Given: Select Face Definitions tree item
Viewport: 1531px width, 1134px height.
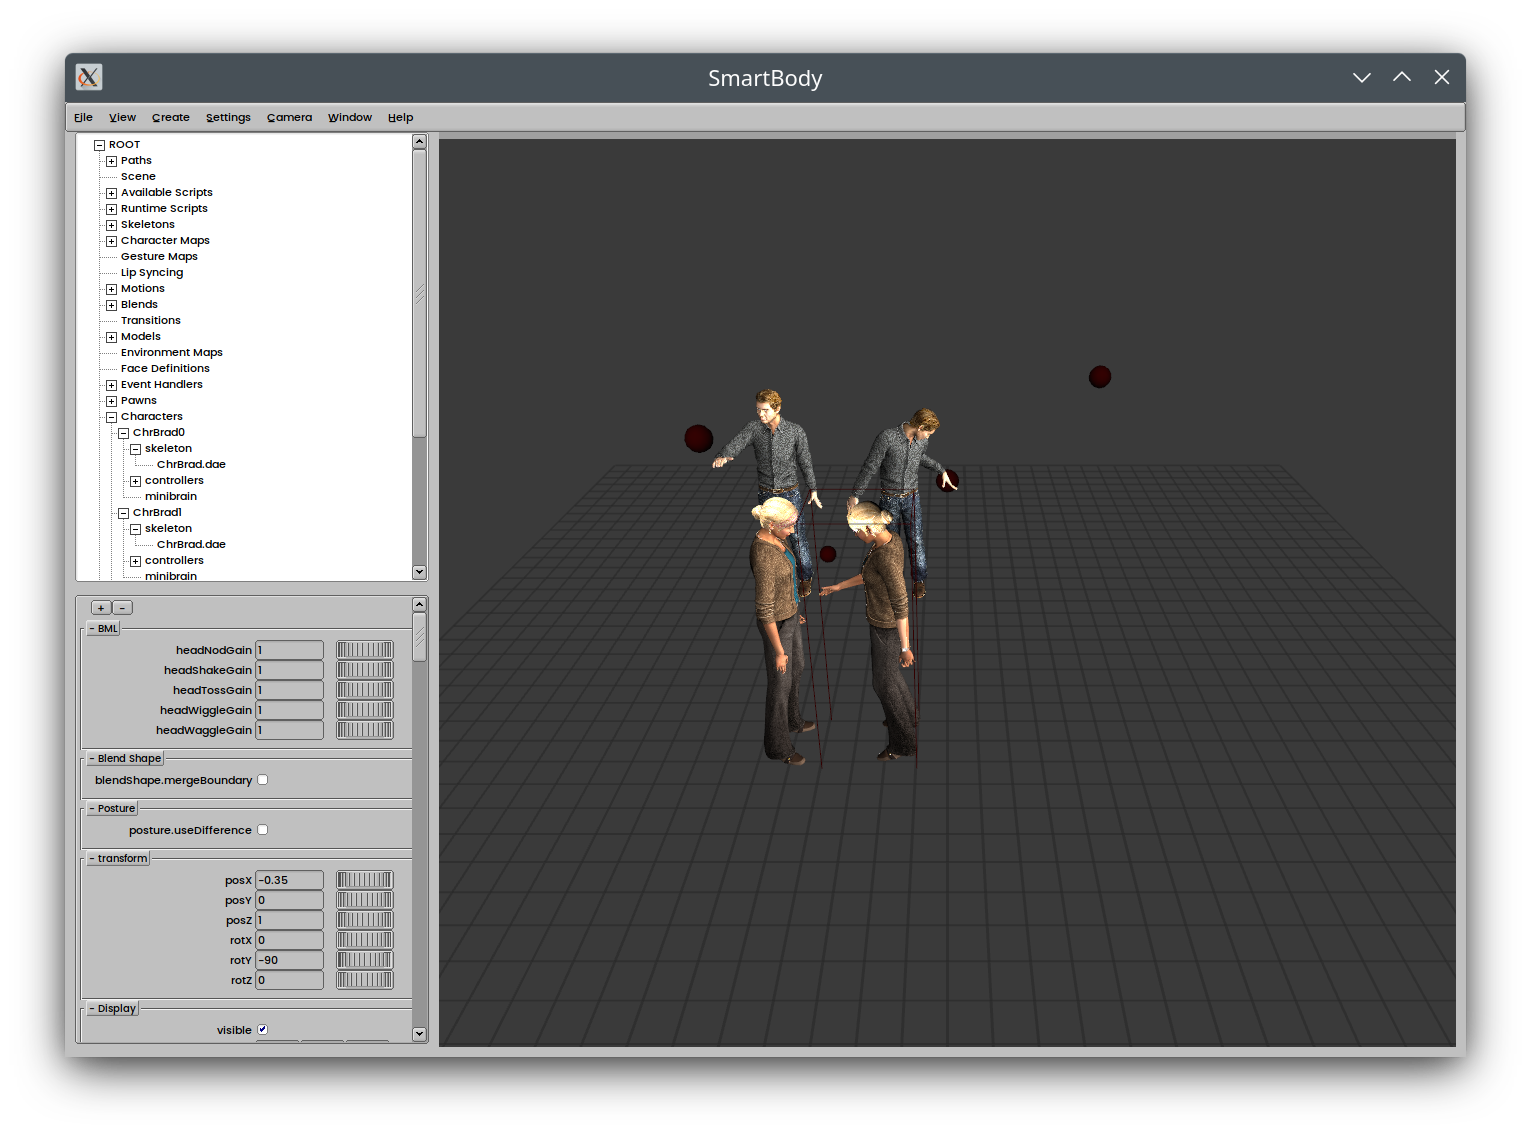Looking at the screenshot, I should click(165, 368).
